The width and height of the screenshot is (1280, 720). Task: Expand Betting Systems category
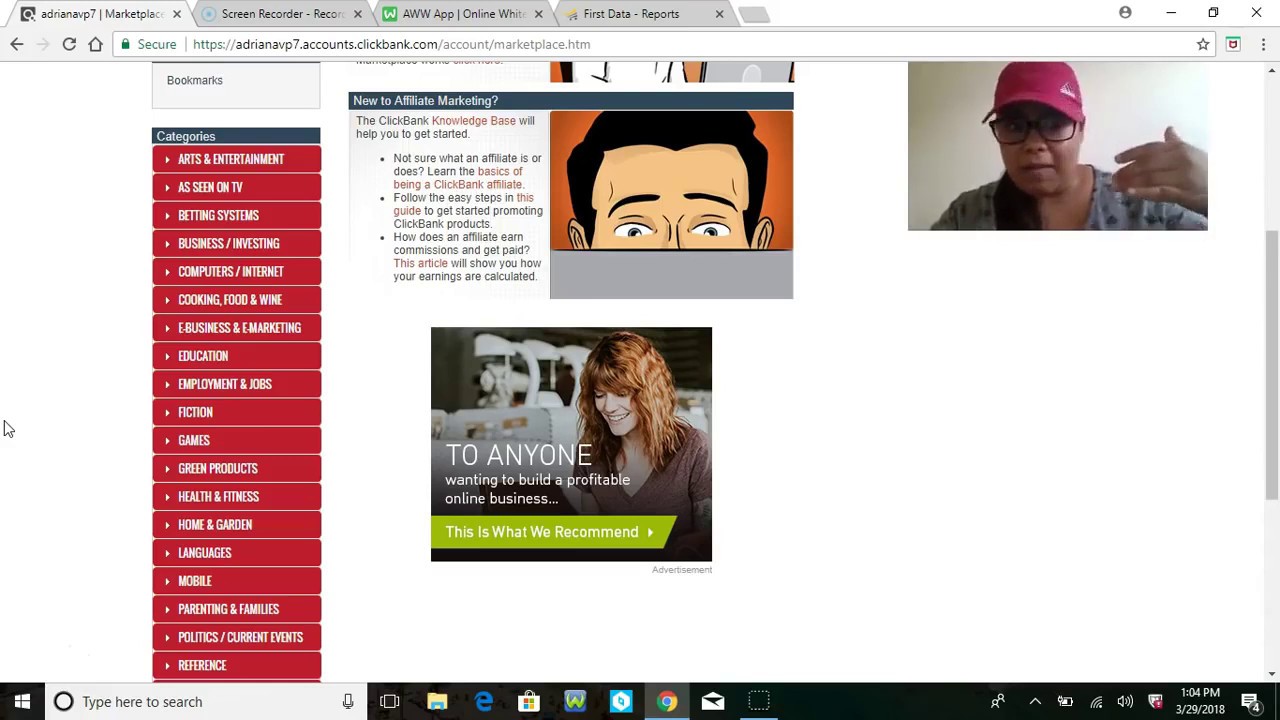236,215
